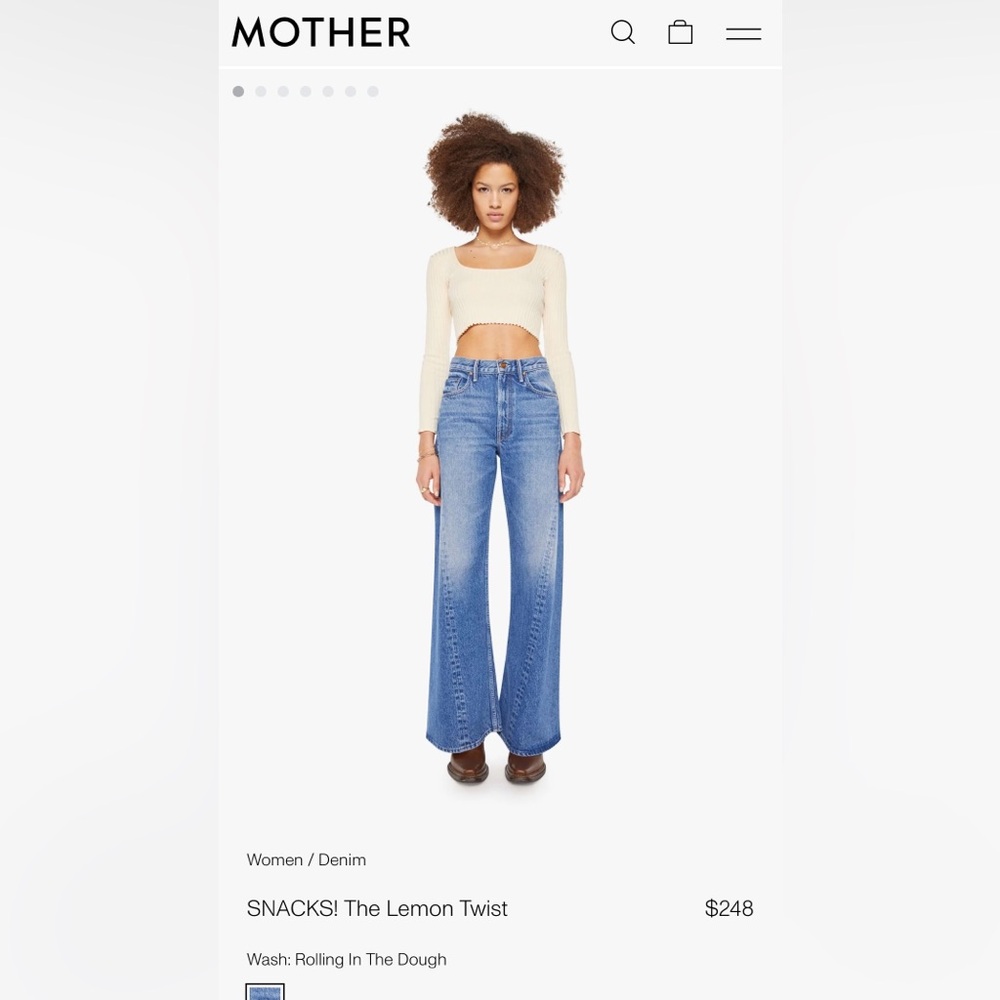Select the third carousel dot

283,91
